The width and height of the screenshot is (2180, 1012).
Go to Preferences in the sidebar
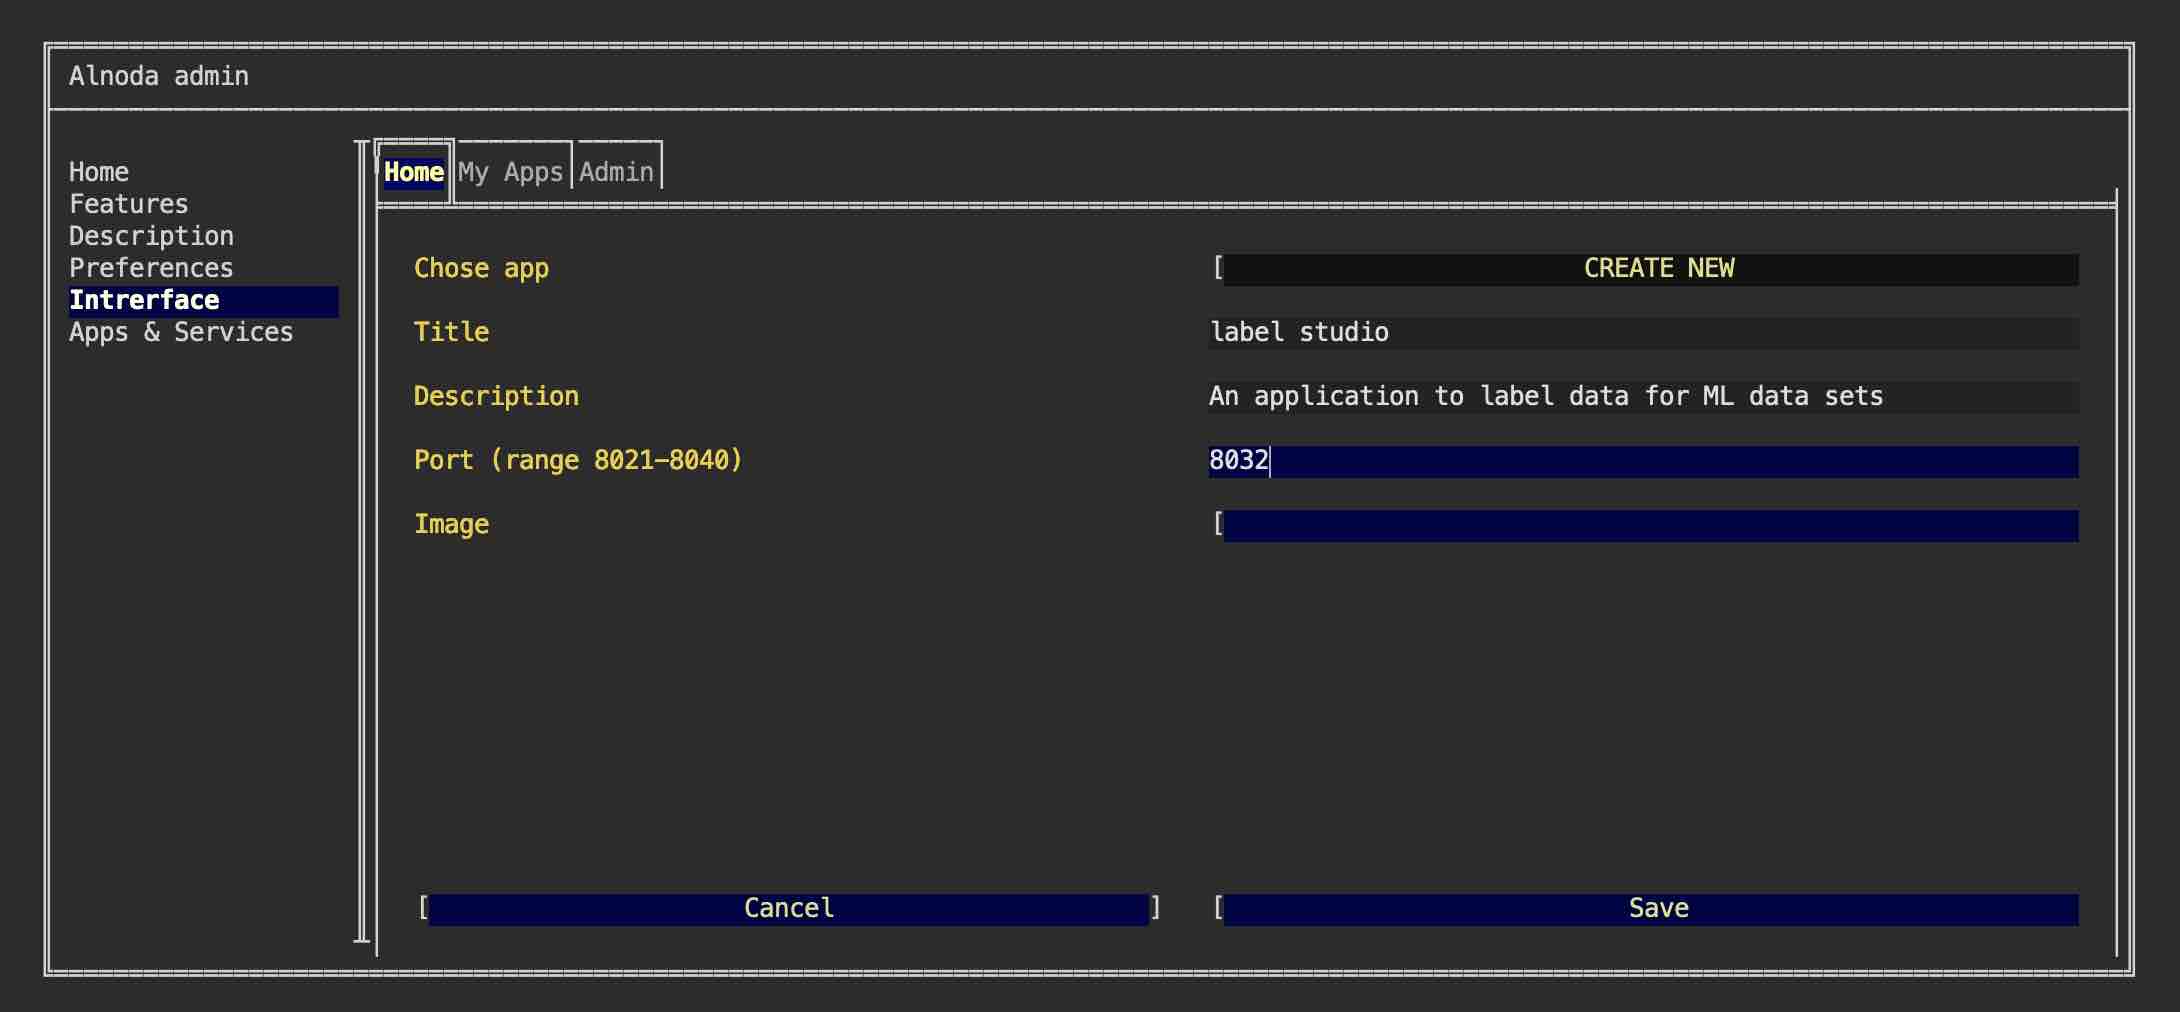point(151,268)
